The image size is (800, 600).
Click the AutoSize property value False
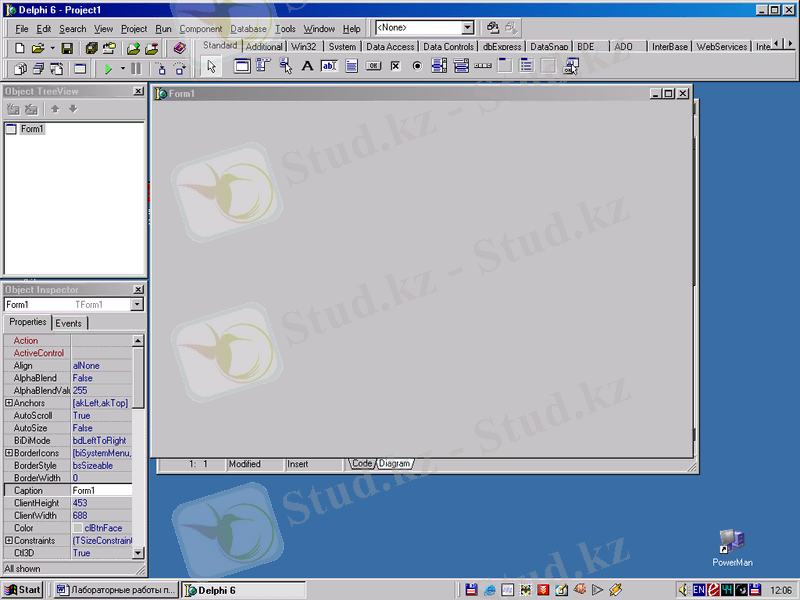tap(100, 428)
